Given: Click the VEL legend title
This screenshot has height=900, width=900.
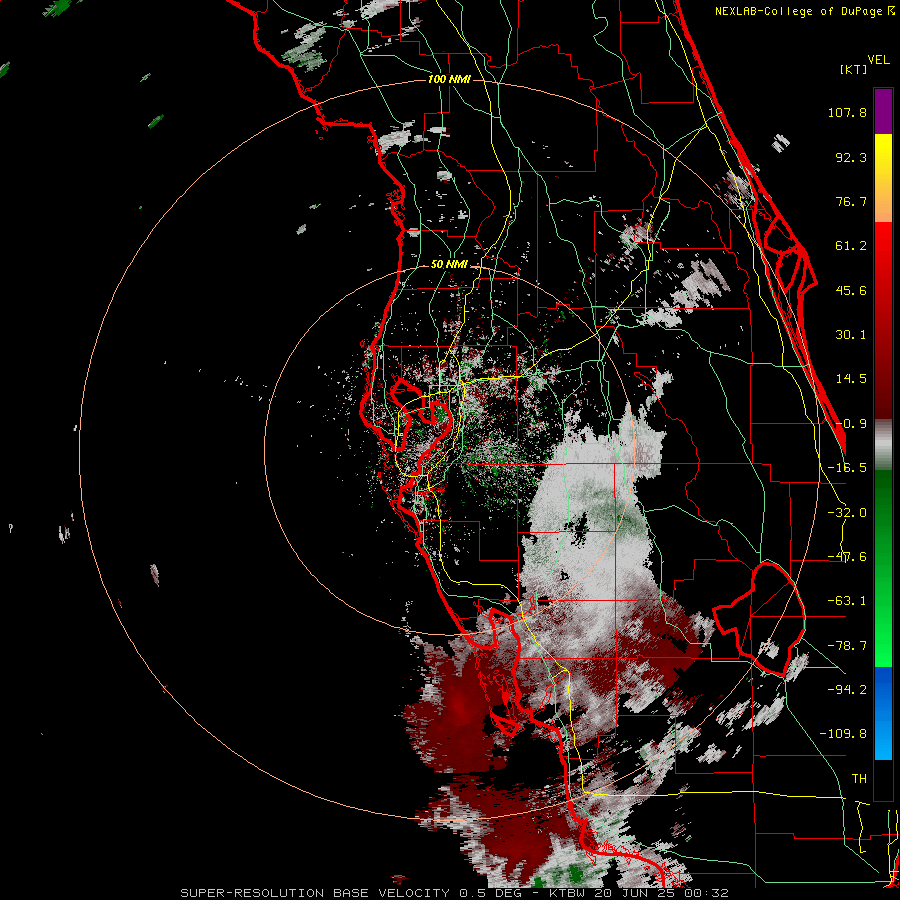Looking at the screenshot, I should point(878,60).
